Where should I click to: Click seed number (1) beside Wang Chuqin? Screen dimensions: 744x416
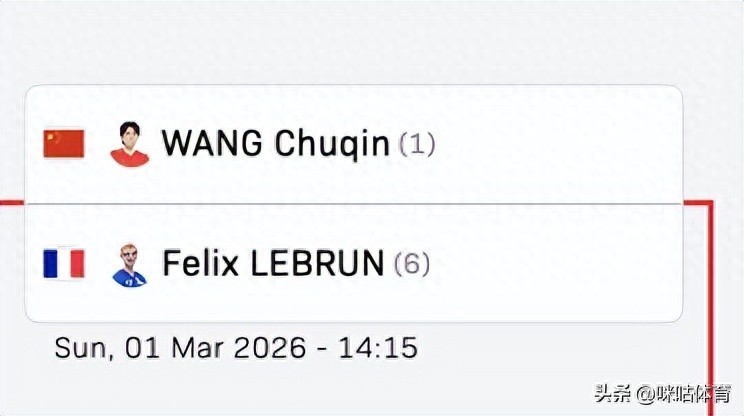[x=417, y=144]
